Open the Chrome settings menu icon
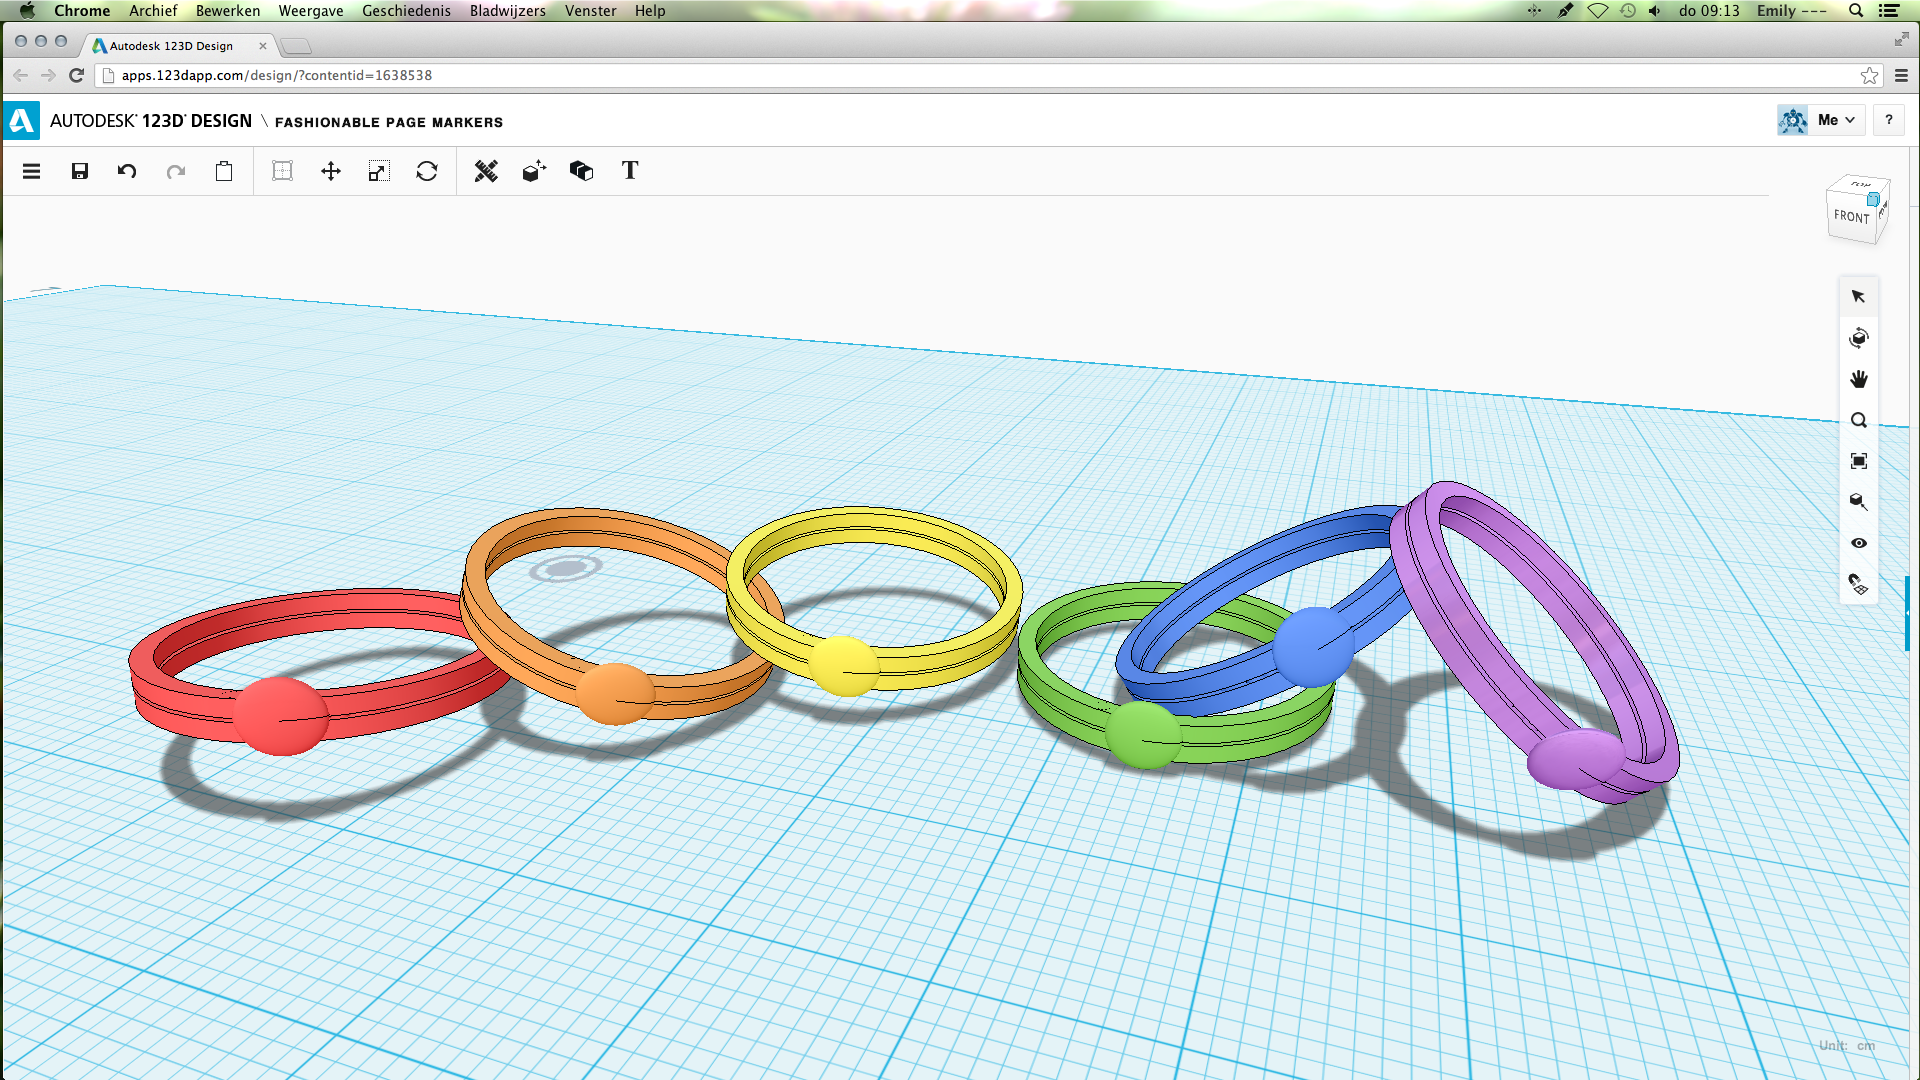The height and width of the screenshot is (1080, 1920). tap(1901, 75)
